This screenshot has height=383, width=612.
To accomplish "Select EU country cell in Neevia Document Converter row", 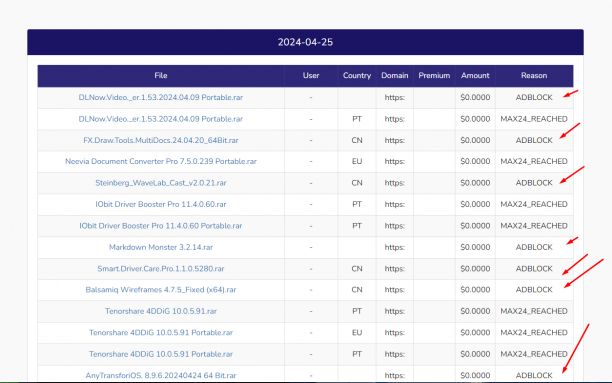I will click(x=357, y=162).
